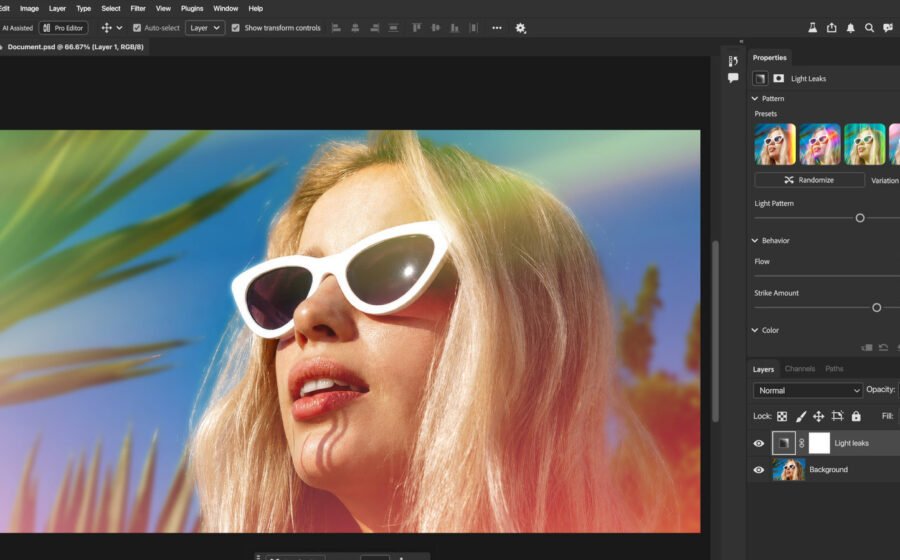Collapse the Pattern section
Image resolution: width=900 pixels, height=560 pixels.
pyautogui.click(x=755, y=99)
